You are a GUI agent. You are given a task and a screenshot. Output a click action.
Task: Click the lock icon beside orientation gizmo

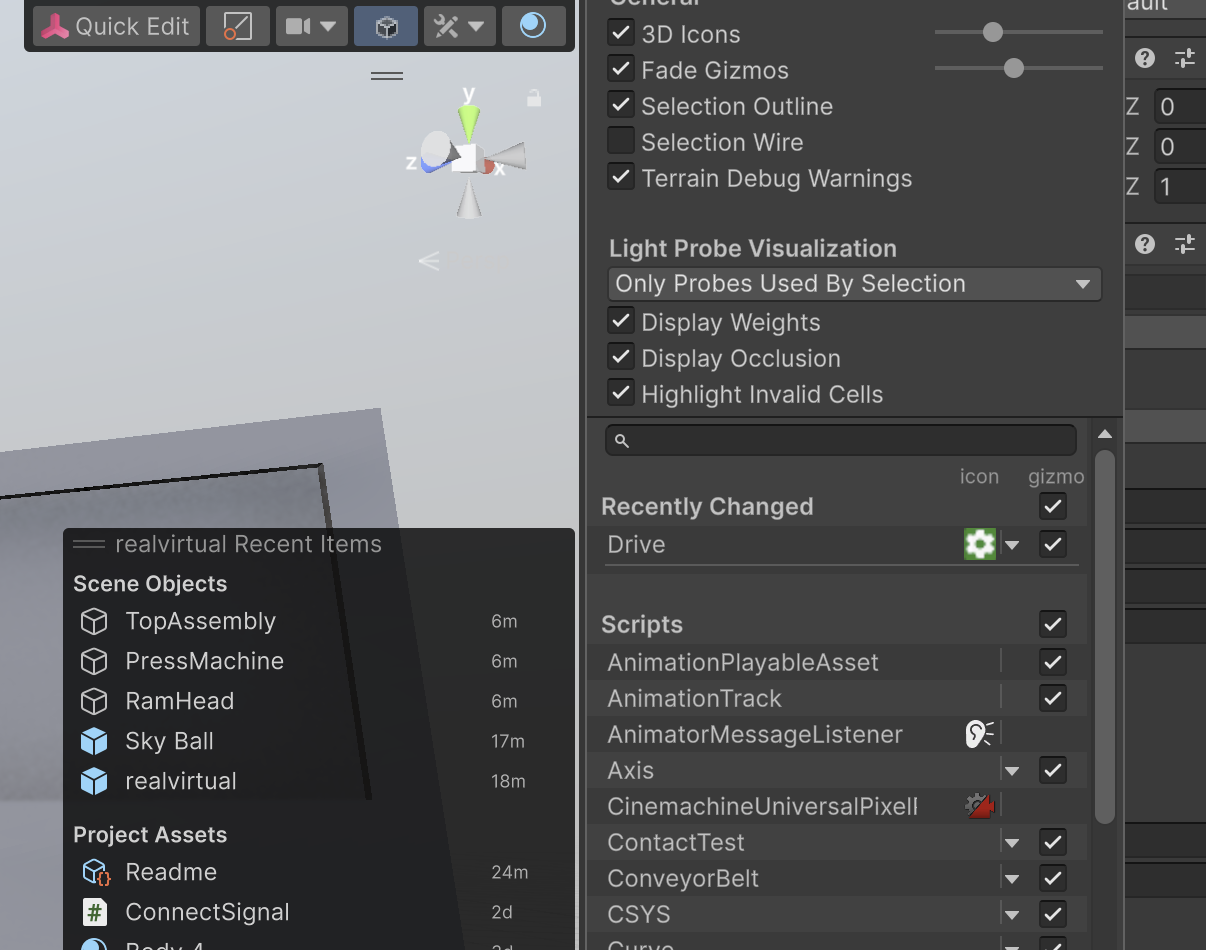click(x=534, y=98)
